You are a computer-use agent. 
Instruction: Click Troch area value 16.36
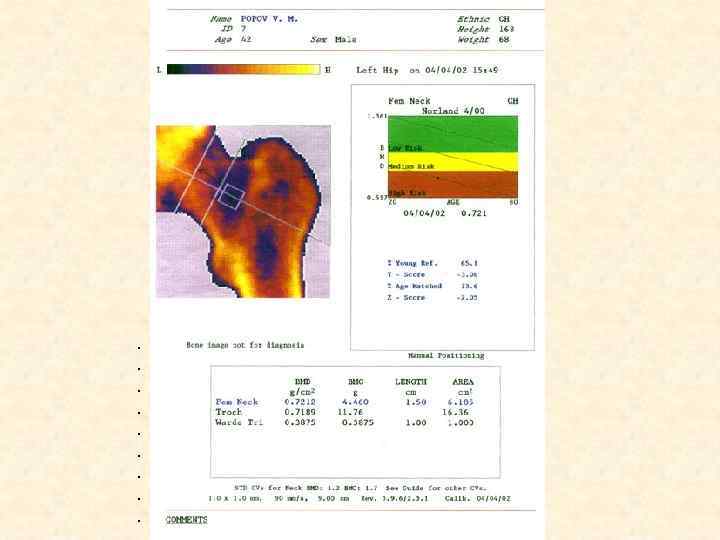[x=456, y=412]
